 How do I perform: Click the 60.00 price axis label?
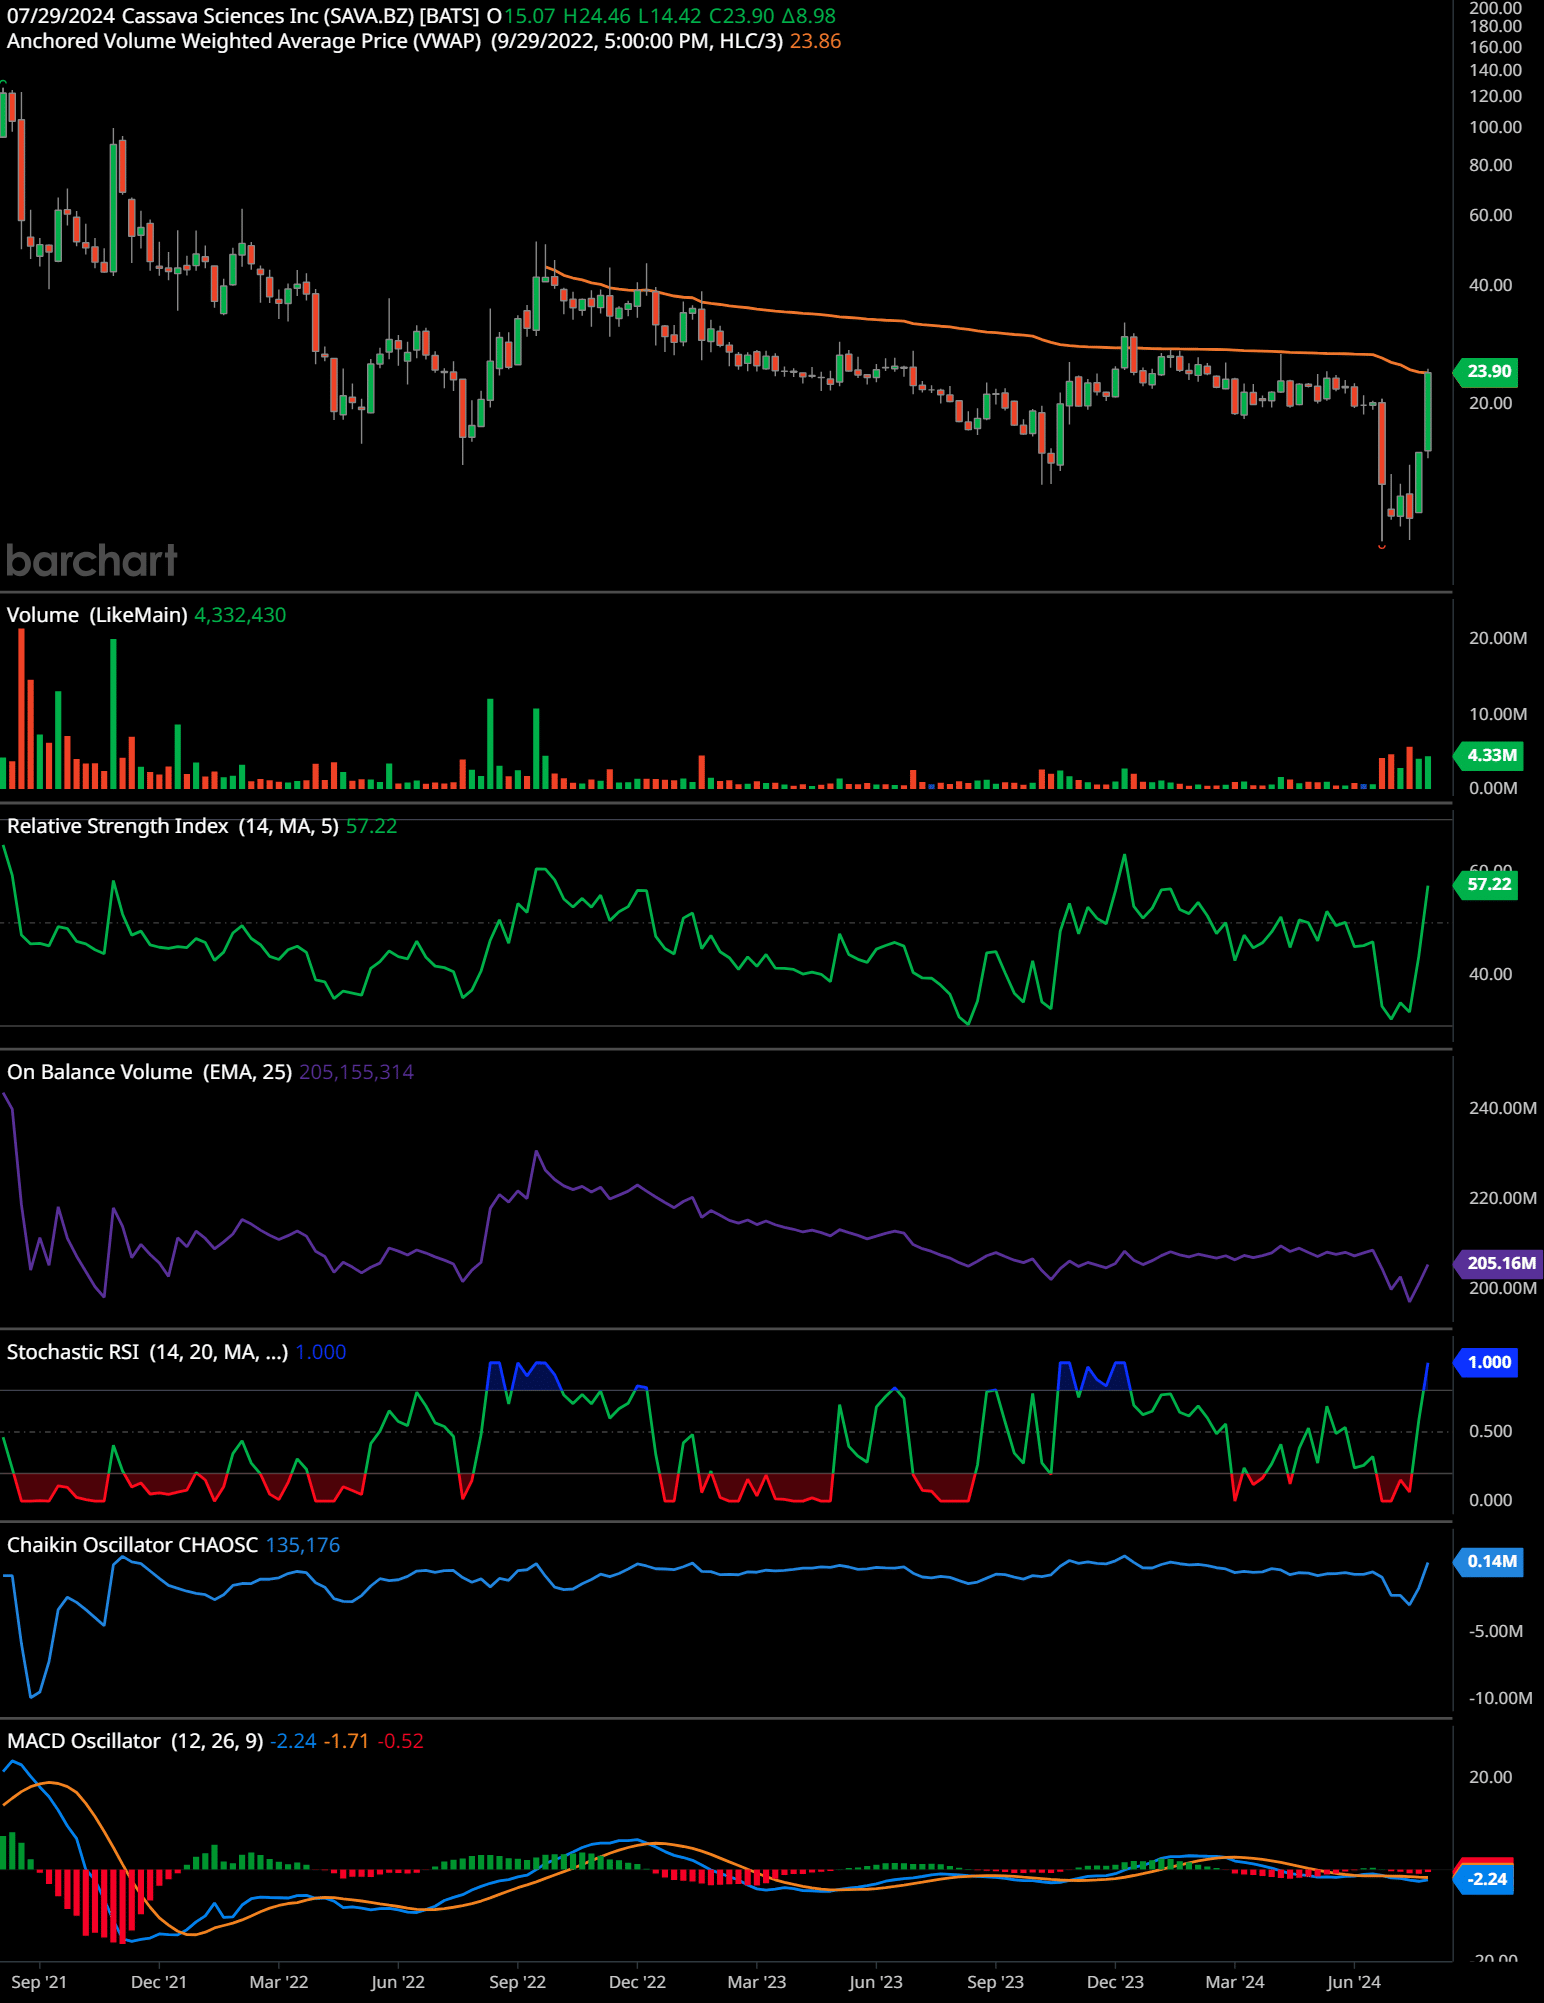pyautogui.click(x=1490, y=215)
